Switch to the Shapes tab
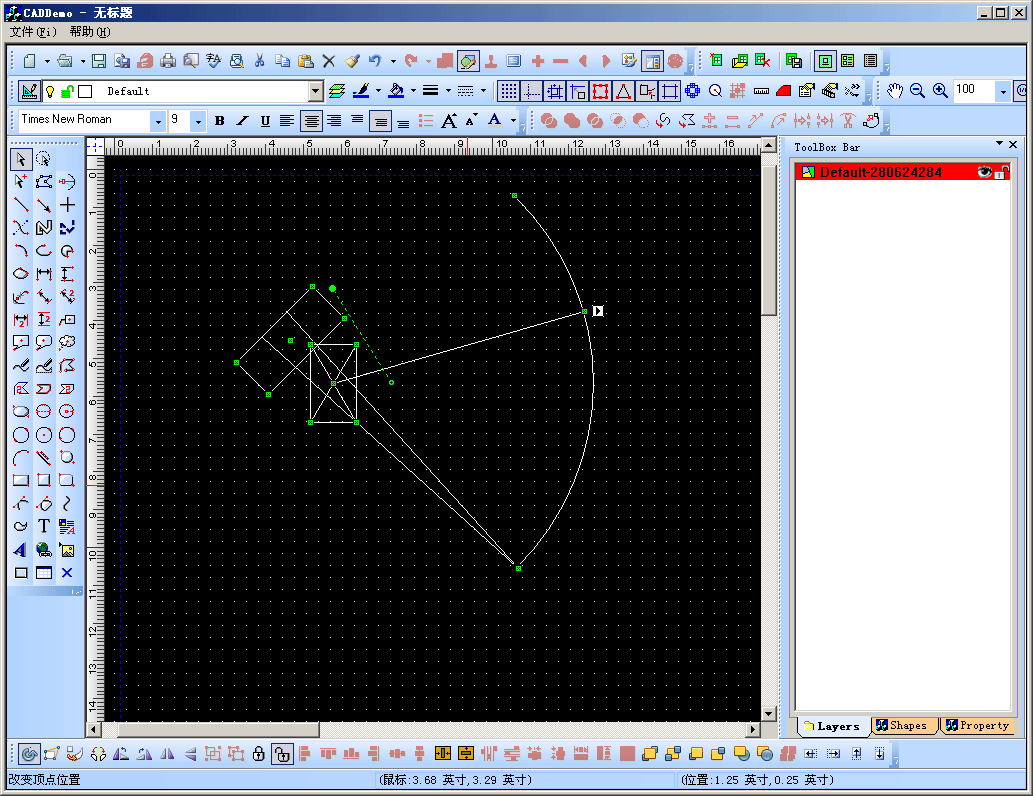Viewport: 1033px width, 796px height. 901,726
